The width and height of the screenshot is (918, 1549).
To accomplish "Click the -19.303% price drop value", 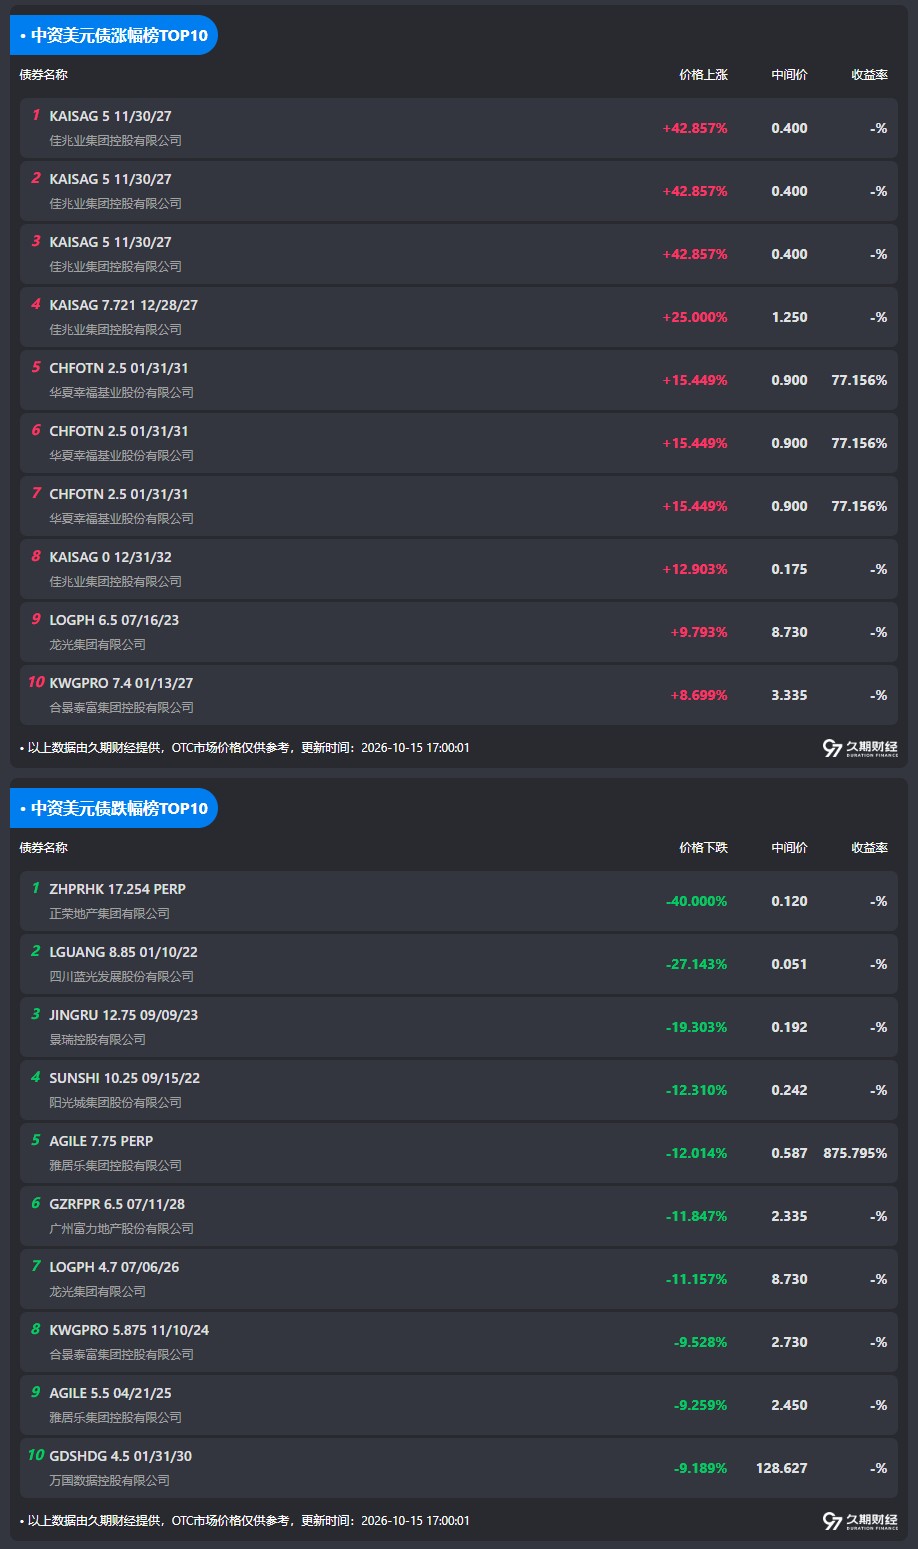I will (x=697, y=1027).
